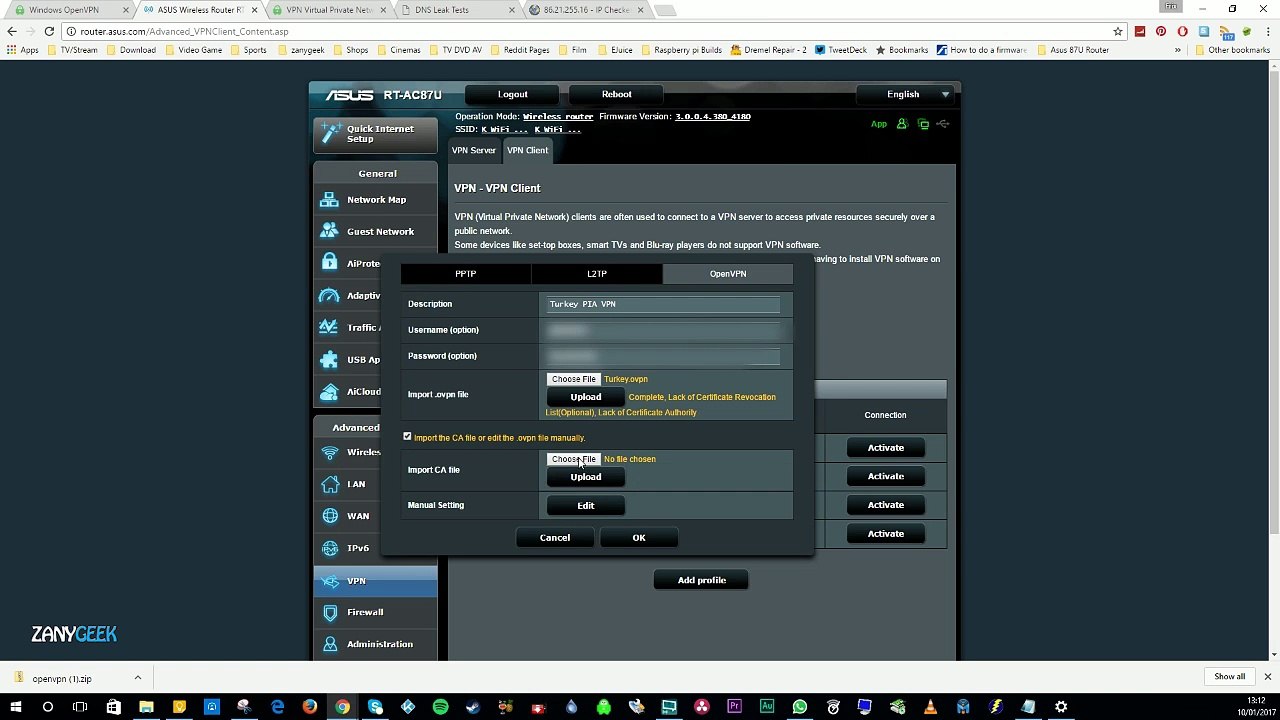Click the Wireless router operation mode link
The image size is (1280, 720).
click(x=558, y=117)
